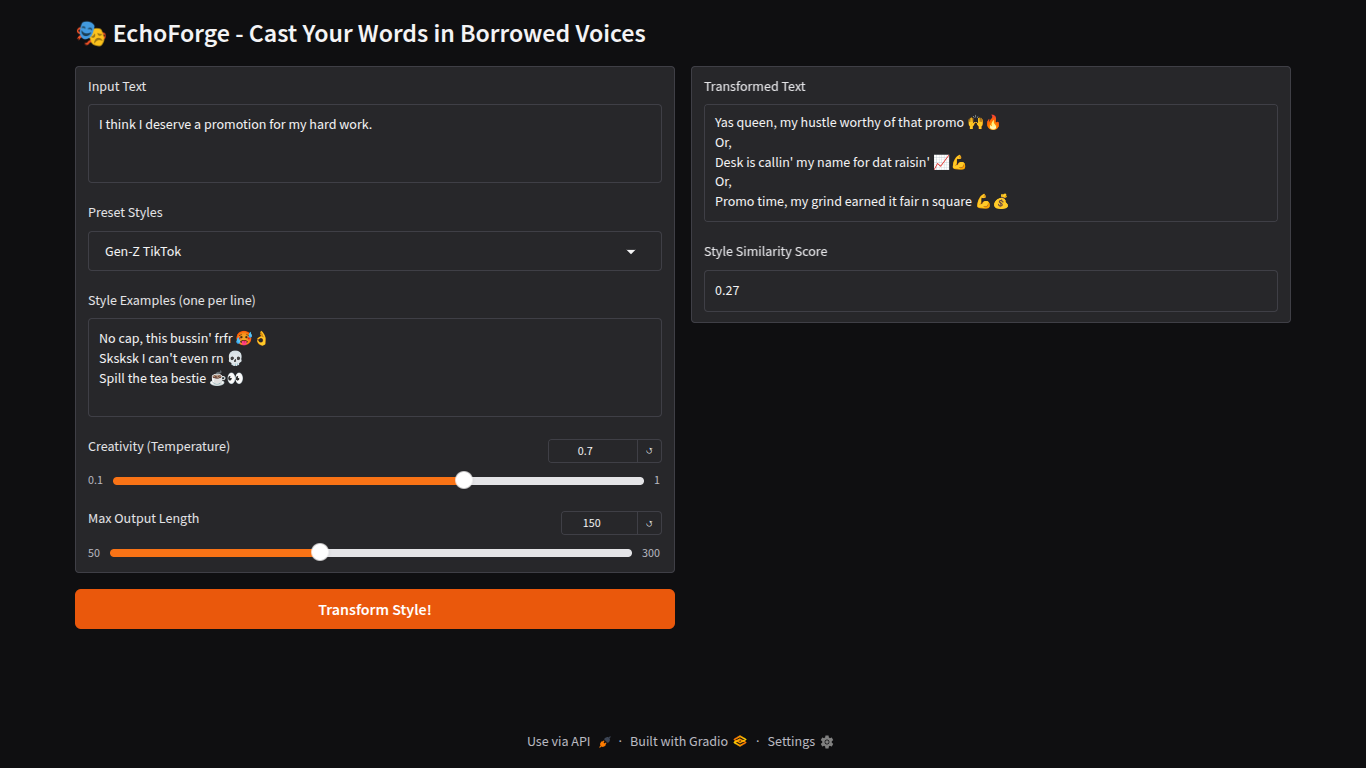Click the theater masks emoji in title

91,34
